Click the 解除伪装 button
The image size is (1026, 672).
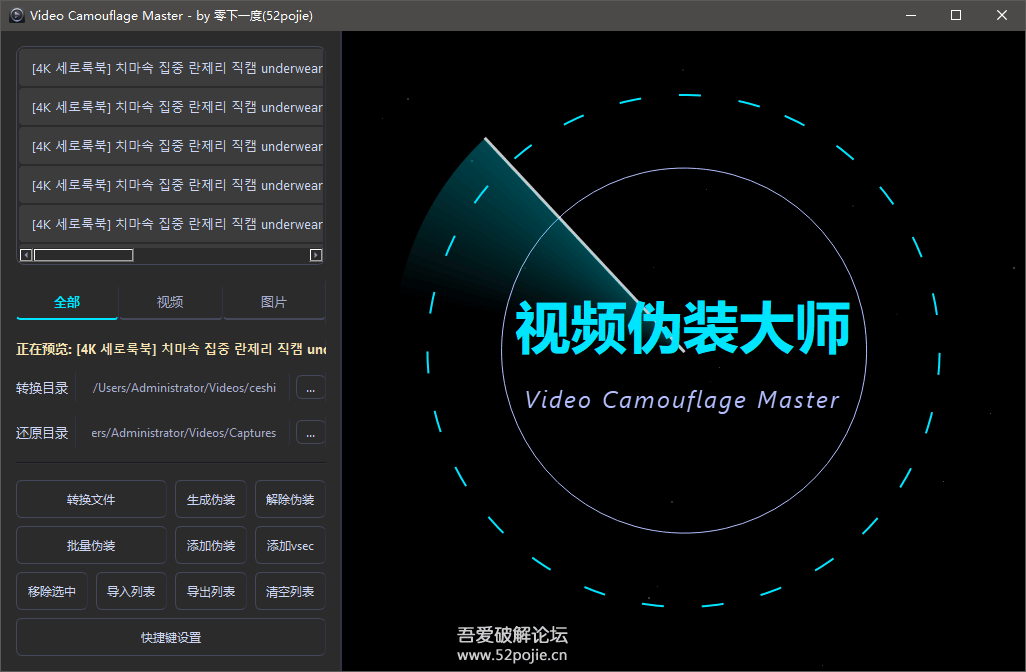290,499
